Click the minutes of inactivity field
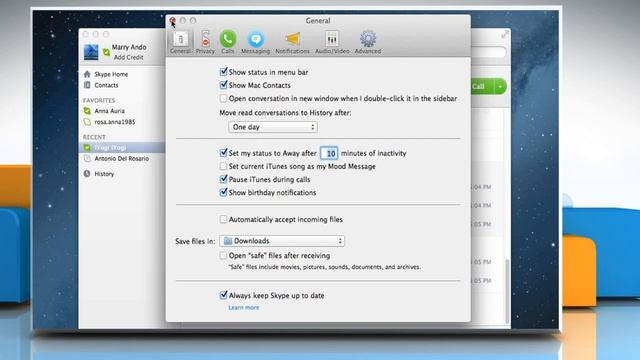The image size is (640, 360). (329, 153)
